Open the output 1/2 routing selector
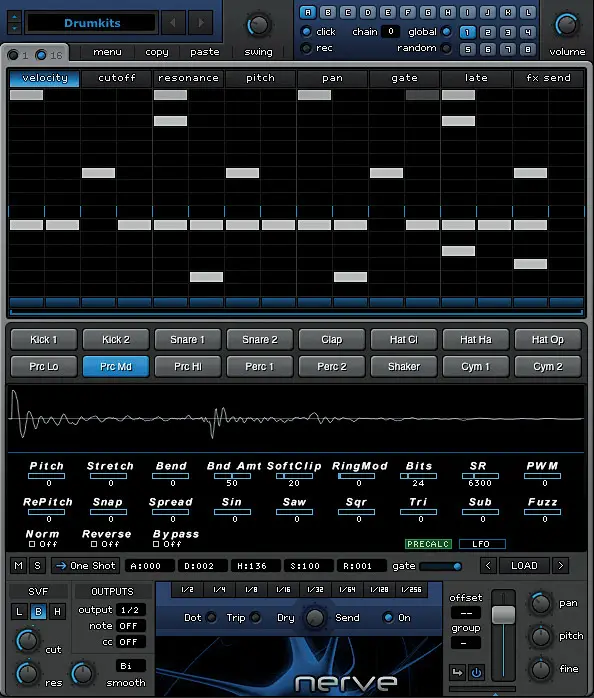This screenshot has width=594, height=698. 130,610
